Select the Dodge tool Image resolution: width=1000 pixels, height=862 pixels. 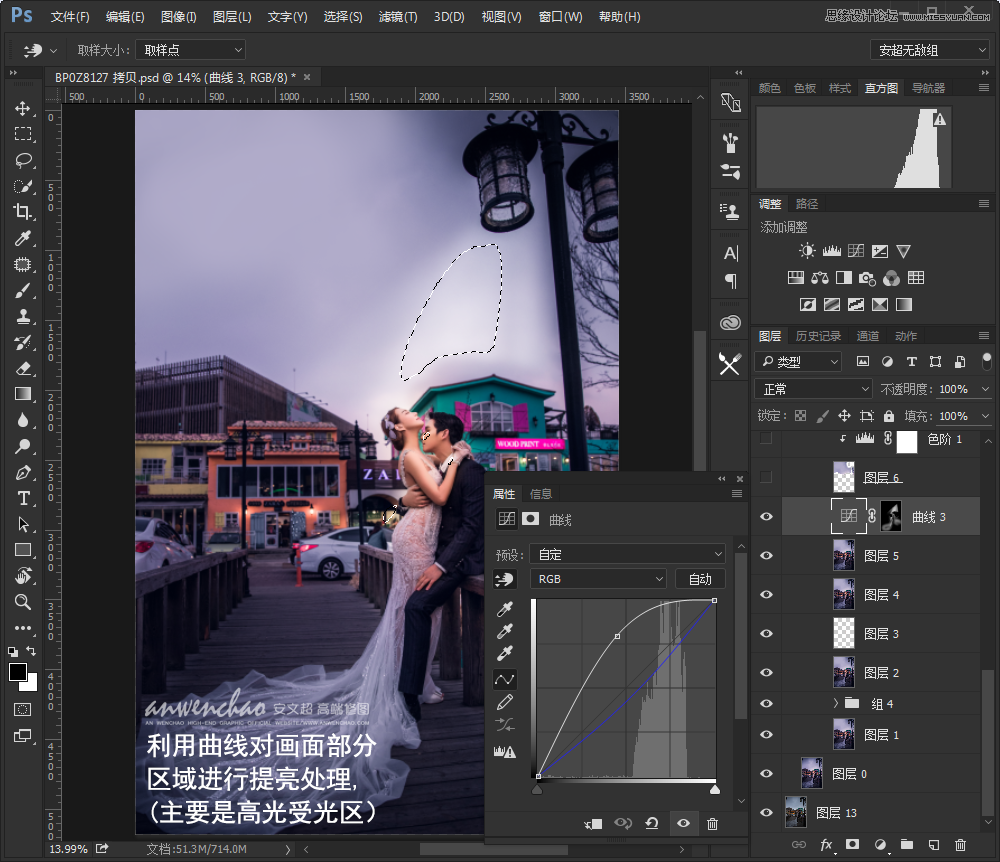[23, 446]
